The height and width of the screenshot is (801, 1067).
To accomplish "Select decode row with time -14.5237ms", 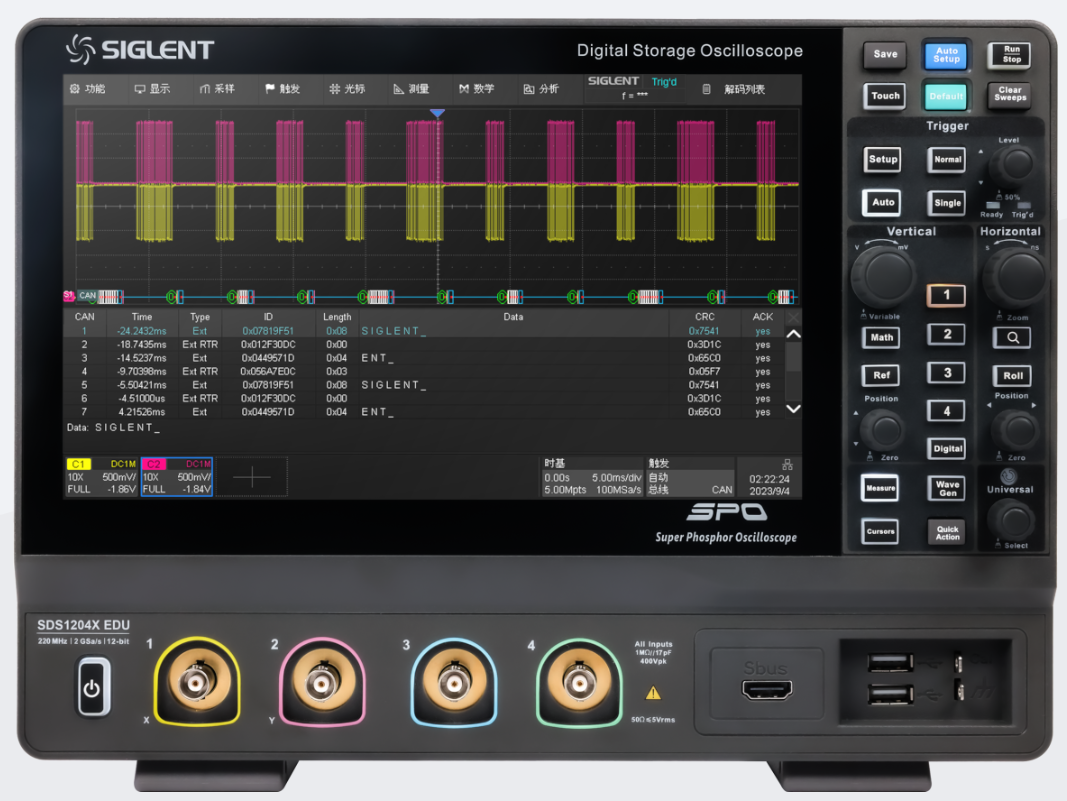I will tap(425, 358).
